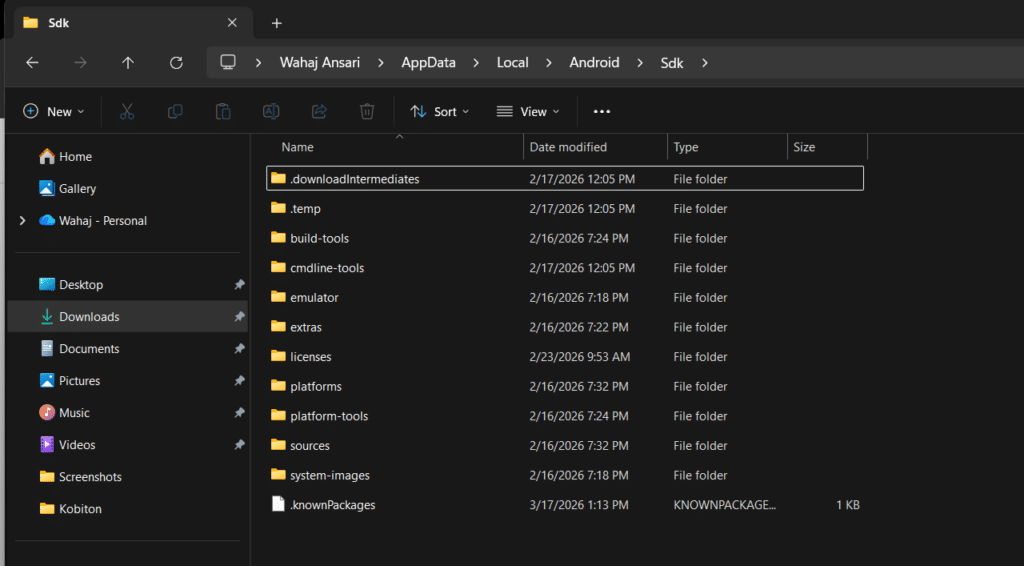Open the New item dropdown

(54, 112)
